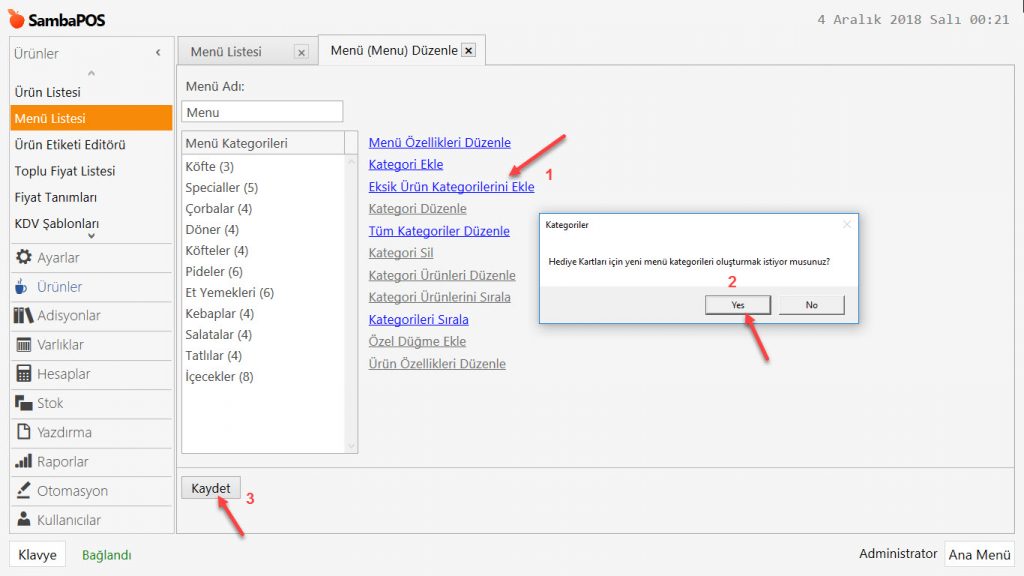Click Yes in the Kategoriler dialog
Screen dimensions: 1024x576
tap(737, 305)
